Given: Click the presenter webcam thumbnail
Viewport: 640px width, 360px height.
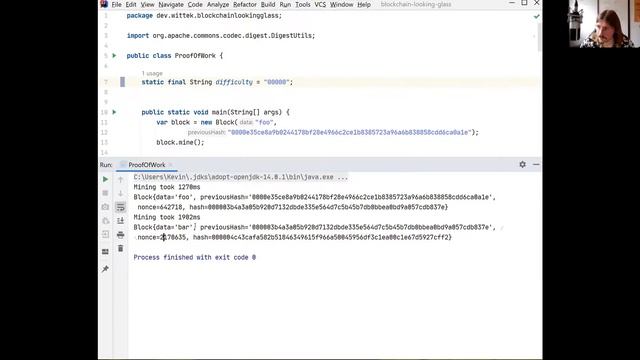Looking at the screenshot, I should tap(604, 24).
